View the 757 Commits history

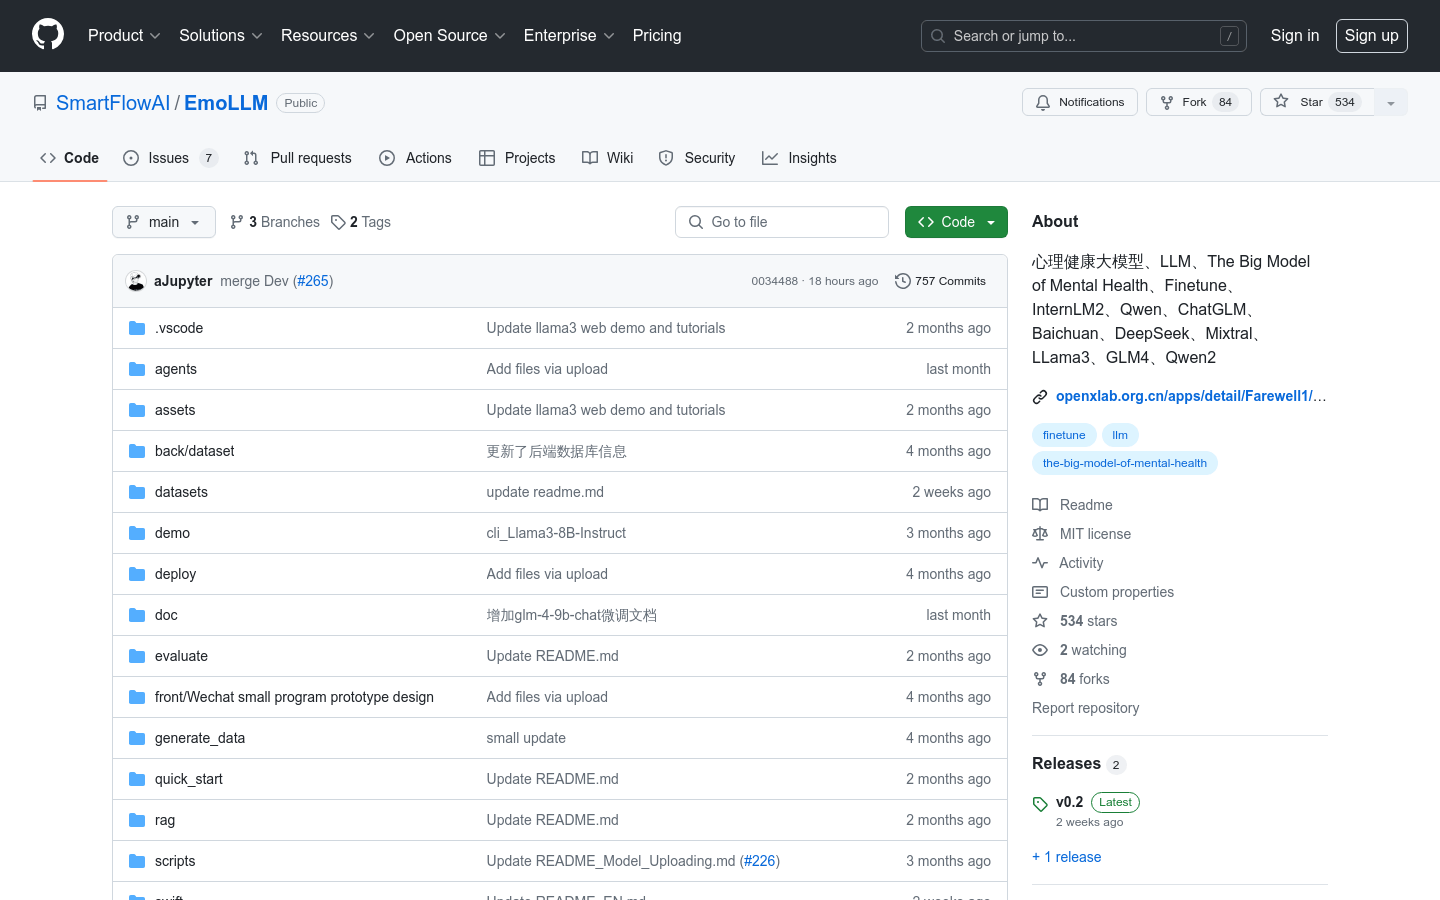tap(940, 281)
